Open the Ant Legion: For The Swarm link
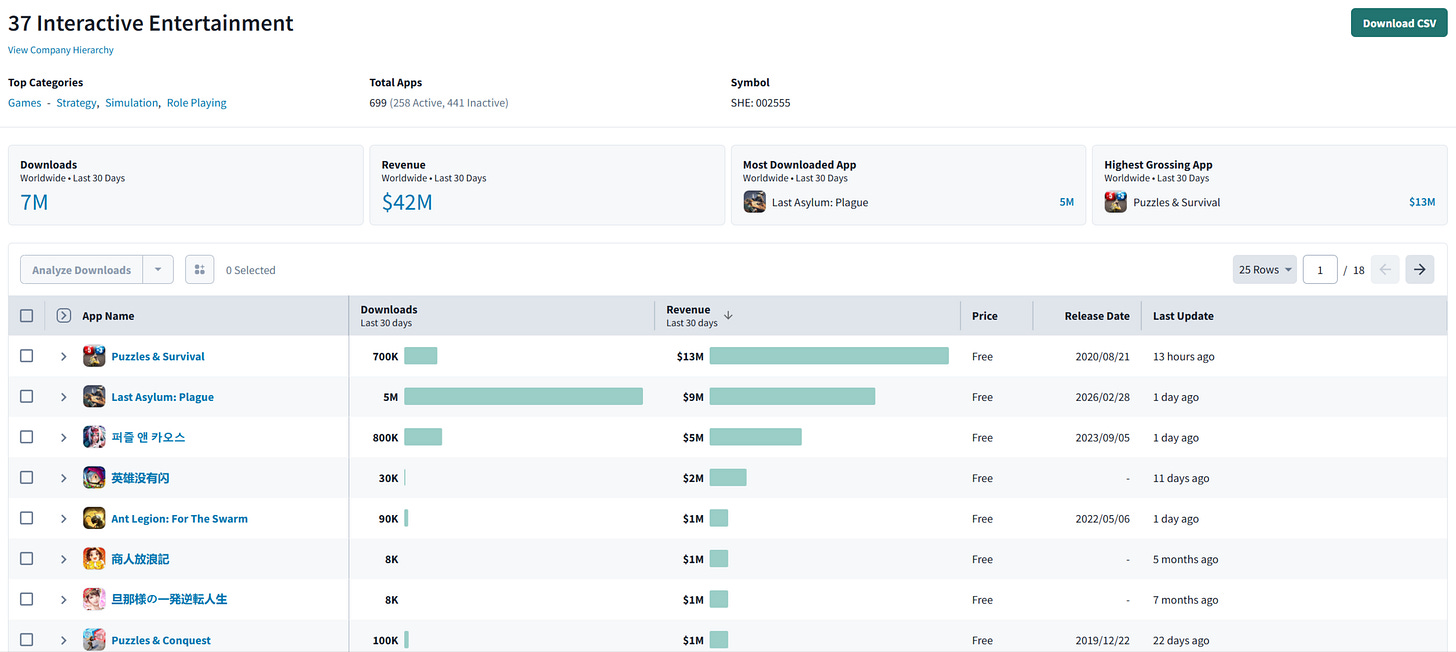This screenshot has width=1456, height=652. pyautogui.click(x=180, y=519)
